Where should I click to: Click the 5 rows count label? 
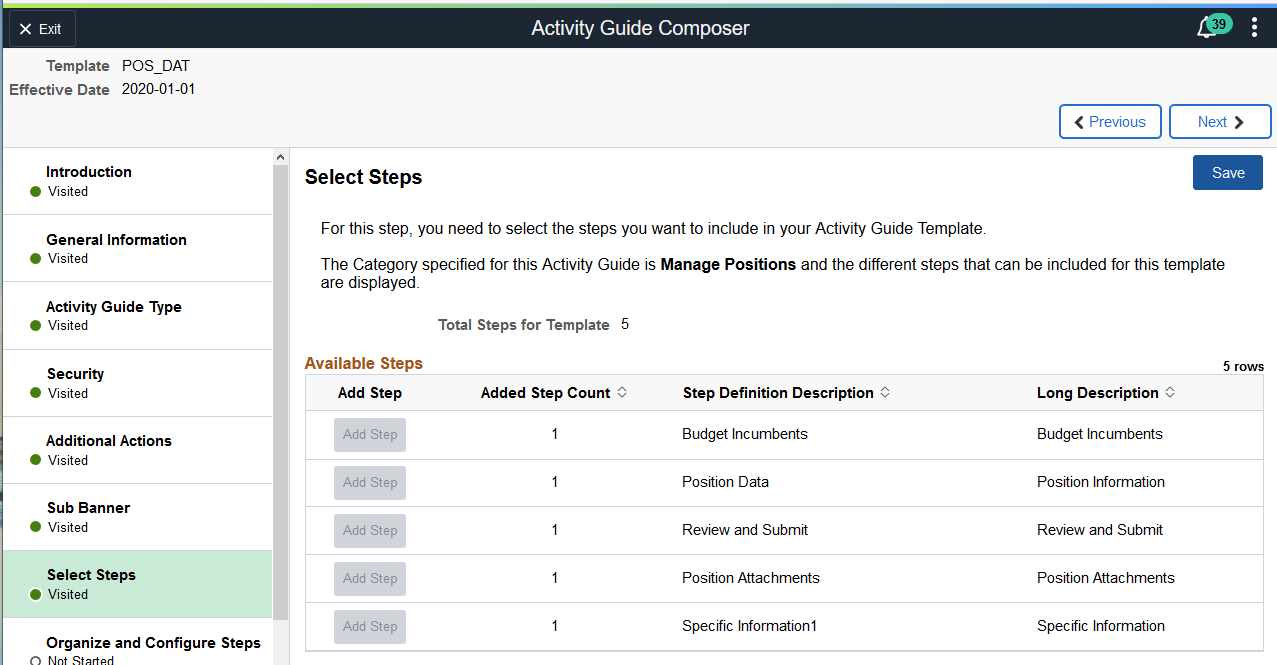click(1244, 367)
